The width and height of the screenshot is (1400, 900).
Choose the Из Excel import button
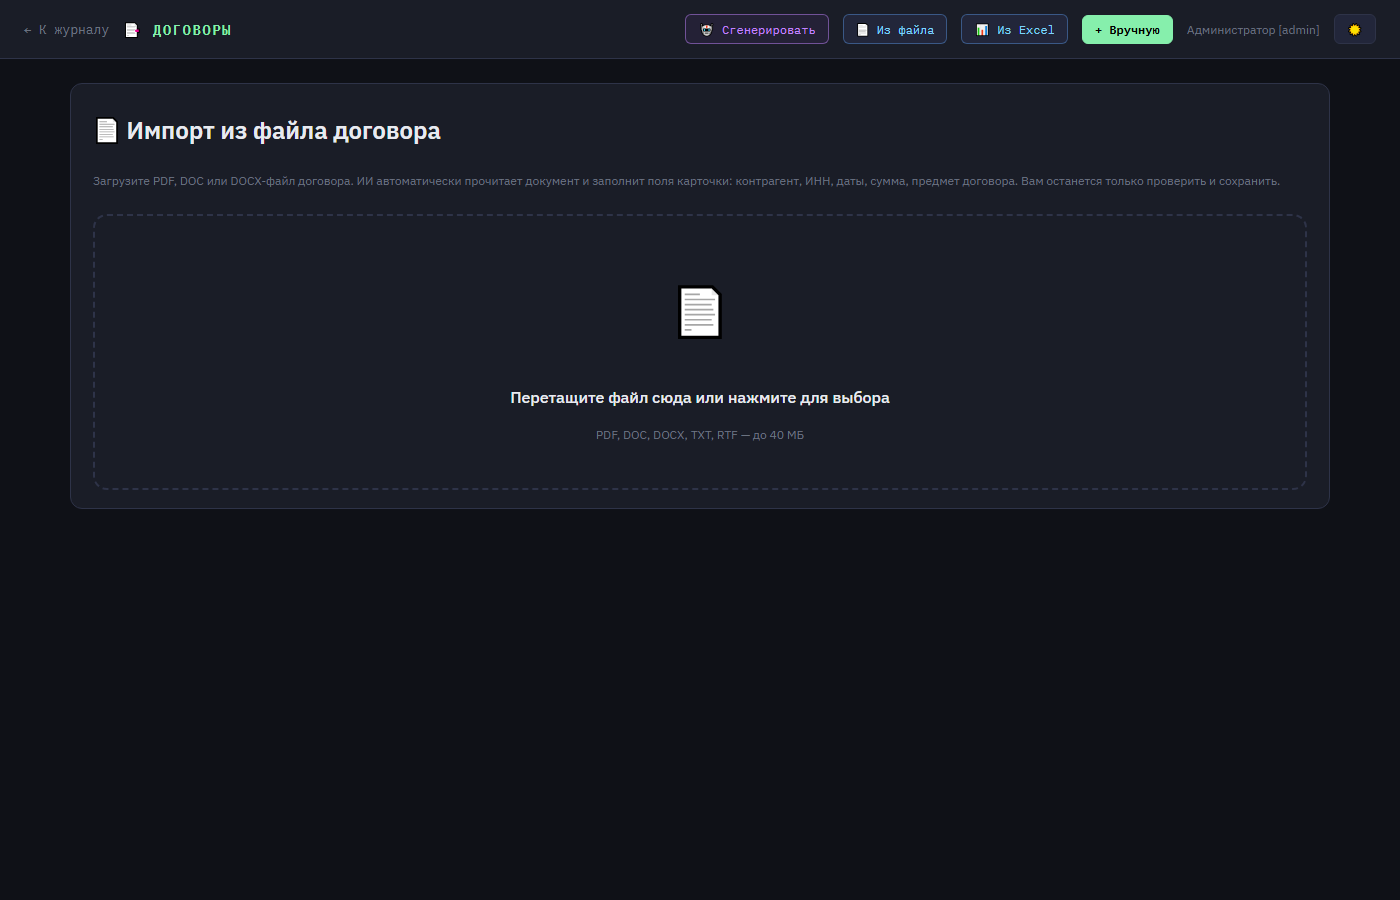click(1014, 30)
